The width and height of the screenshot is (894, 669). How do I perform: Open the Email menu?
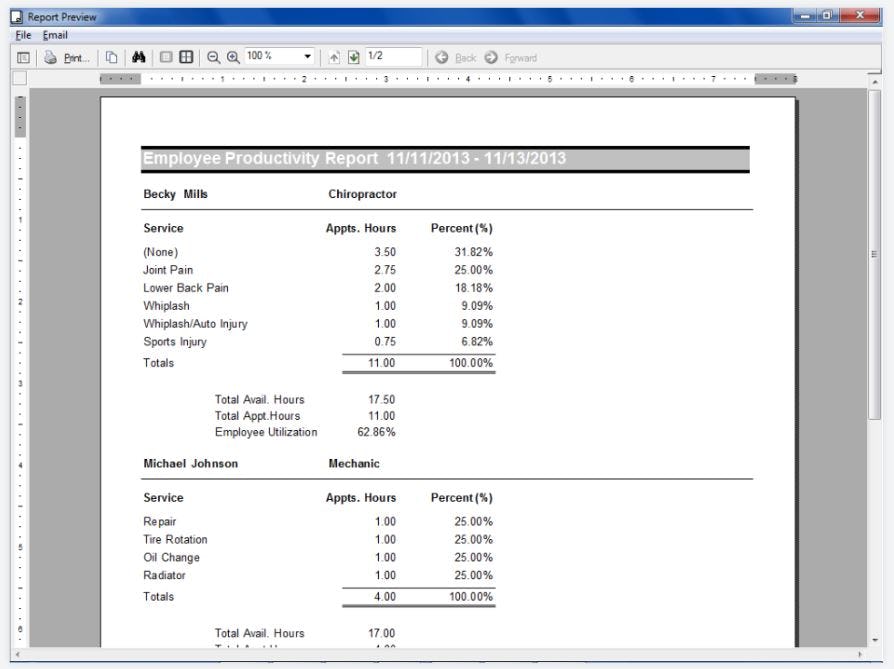point(55,35)
